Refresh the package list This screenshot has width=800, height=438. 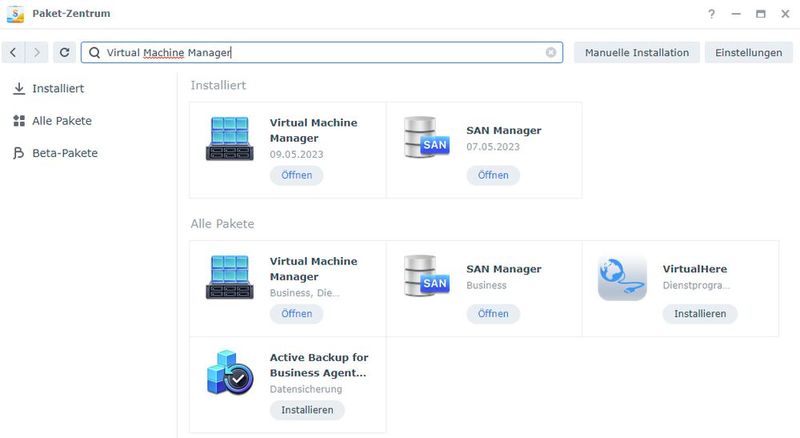click(64, 52)
